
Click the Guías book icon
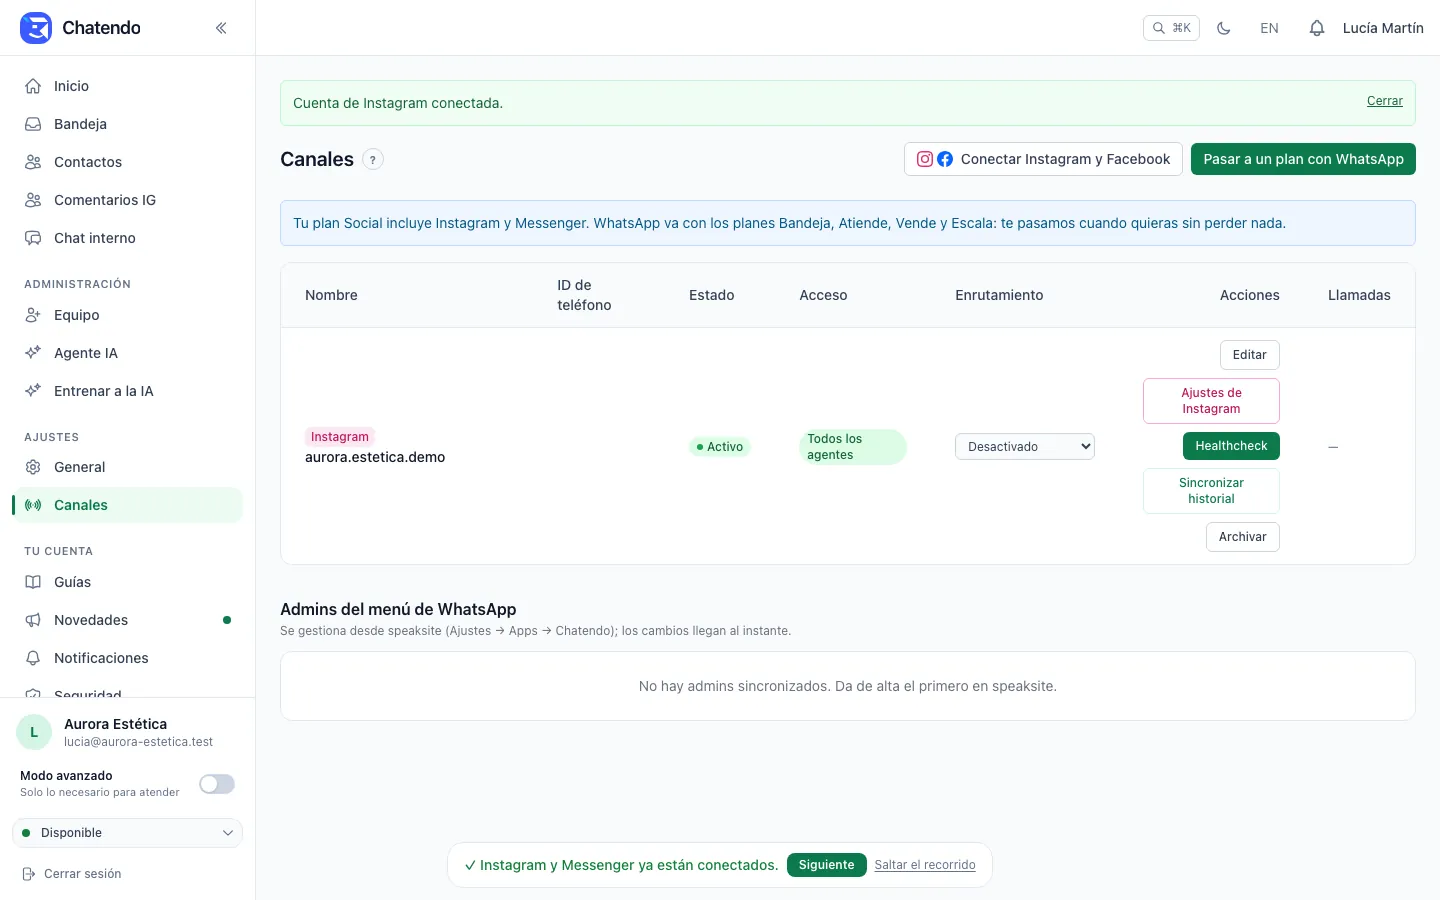point(33,582)
